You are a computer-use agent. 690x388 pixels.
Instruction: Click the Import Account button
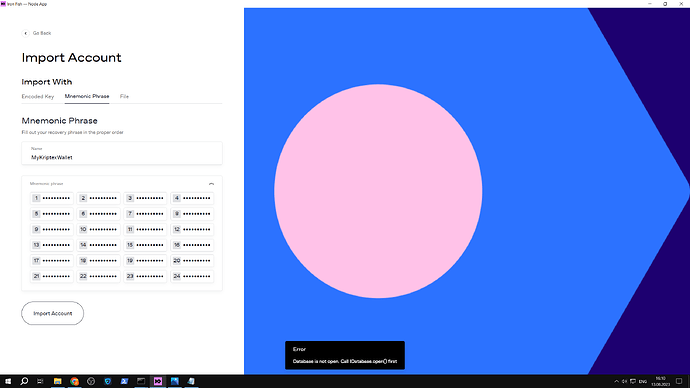[x=52, y=313]
